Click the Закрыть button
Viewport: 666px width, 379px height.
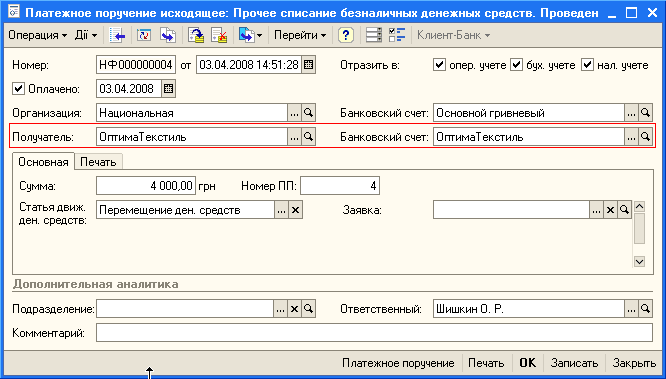pyautogui.click(x=634, y=363)
